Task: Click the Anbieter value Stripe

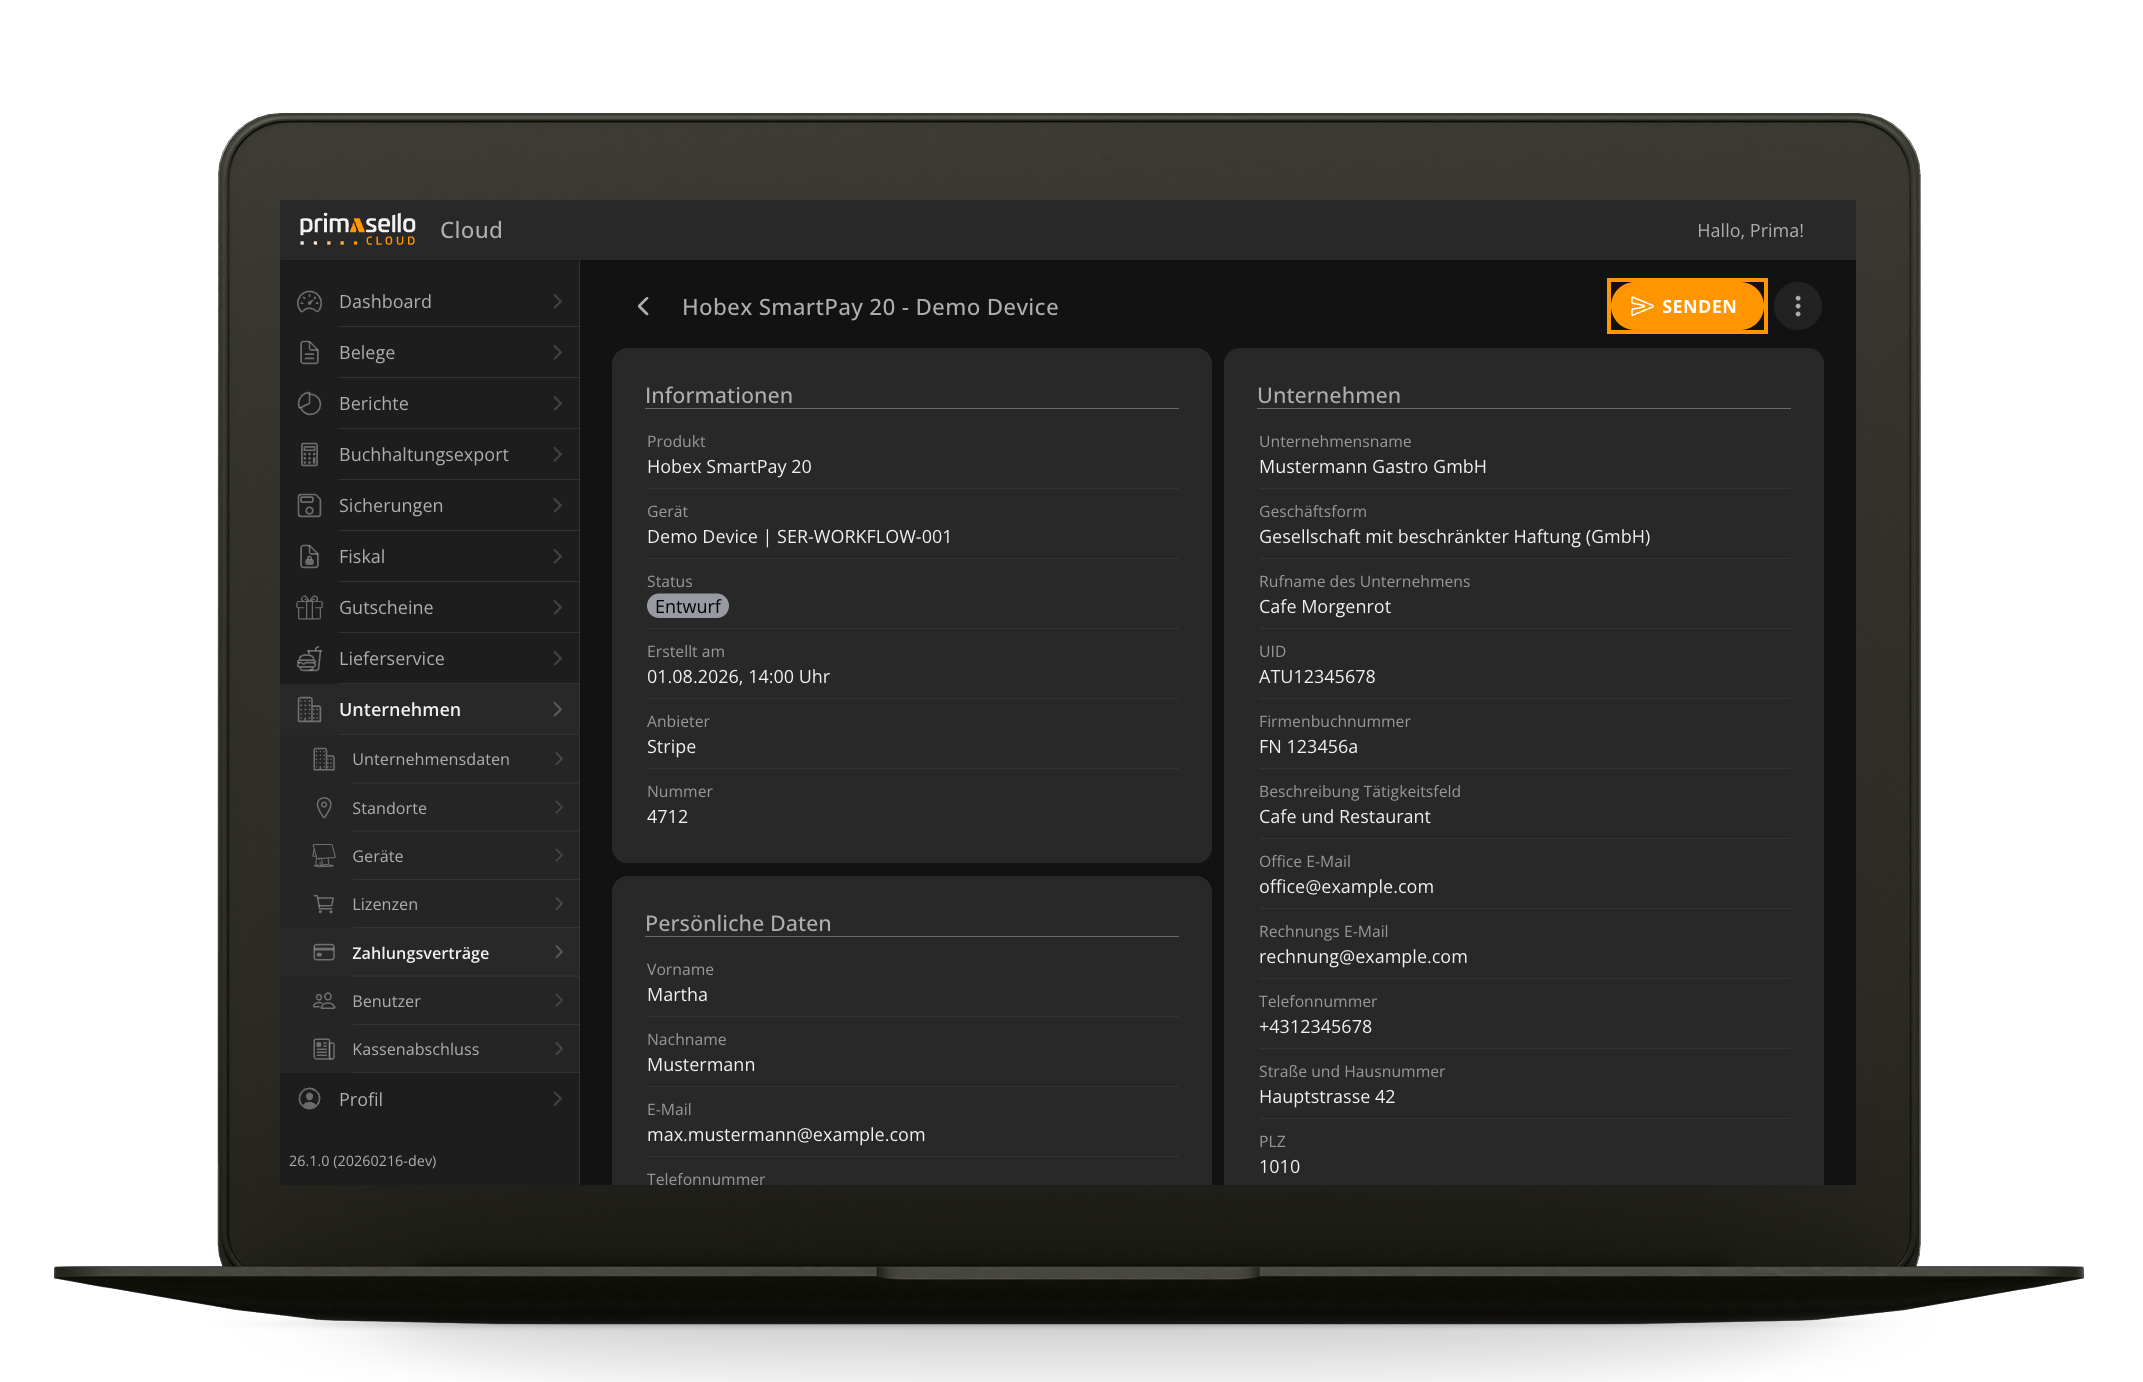Action: click(671, 746)
